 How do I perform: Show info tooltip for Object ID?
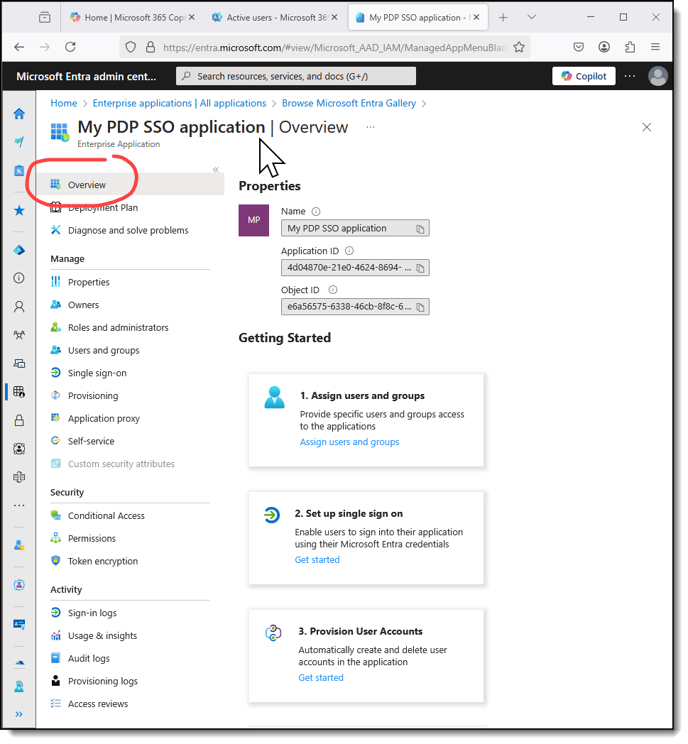pyautogui.click(x=333, y=290)
